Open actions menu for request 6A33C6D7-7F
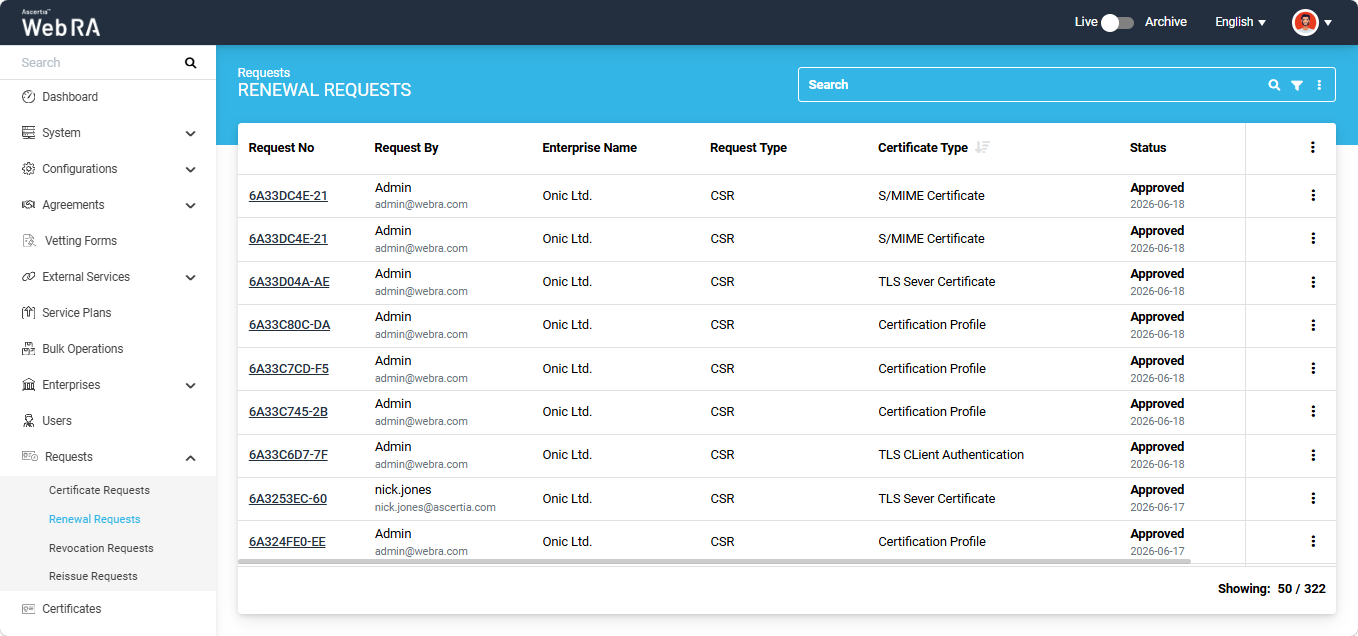 point(1313,455)
